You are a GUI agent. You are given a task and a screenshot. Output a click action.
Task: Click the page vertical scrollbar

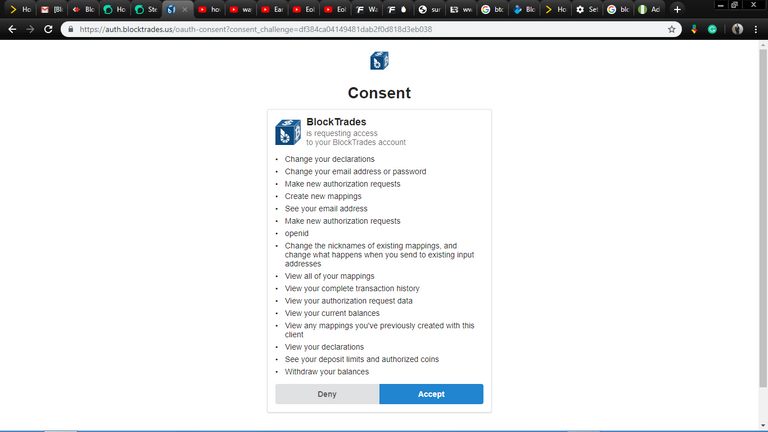[763, 216]
